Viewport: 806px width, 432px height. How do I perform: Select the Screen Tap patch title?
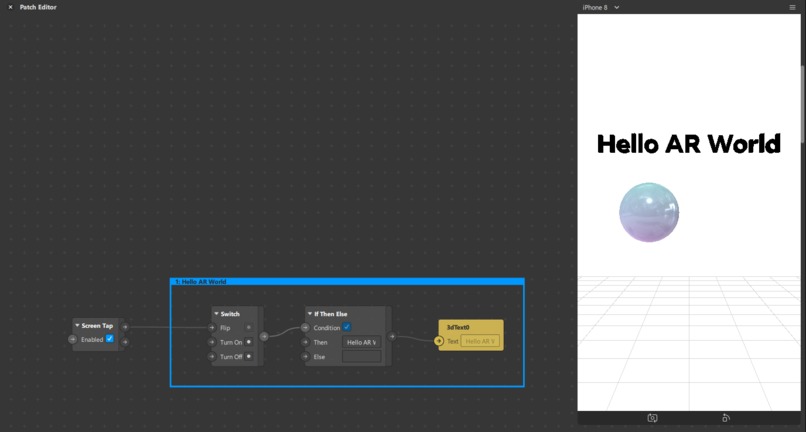97,326
